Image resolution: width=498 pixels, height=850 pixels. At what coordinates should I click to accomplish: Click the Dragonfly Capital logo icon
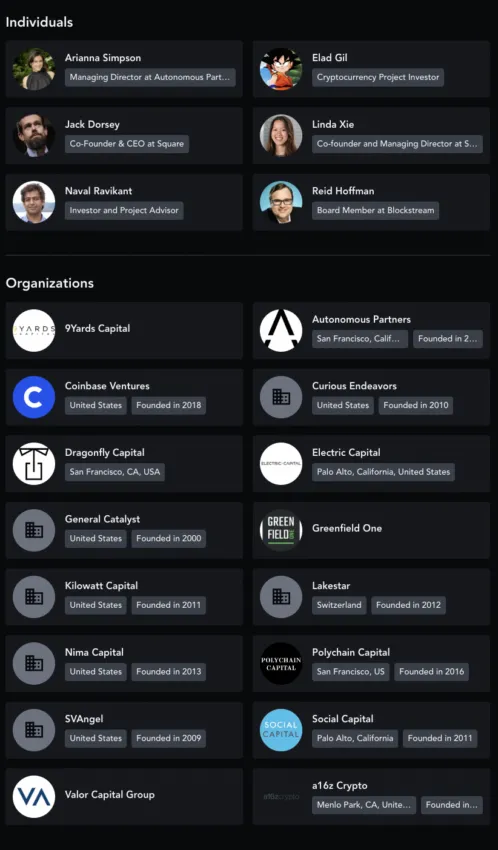34,464
